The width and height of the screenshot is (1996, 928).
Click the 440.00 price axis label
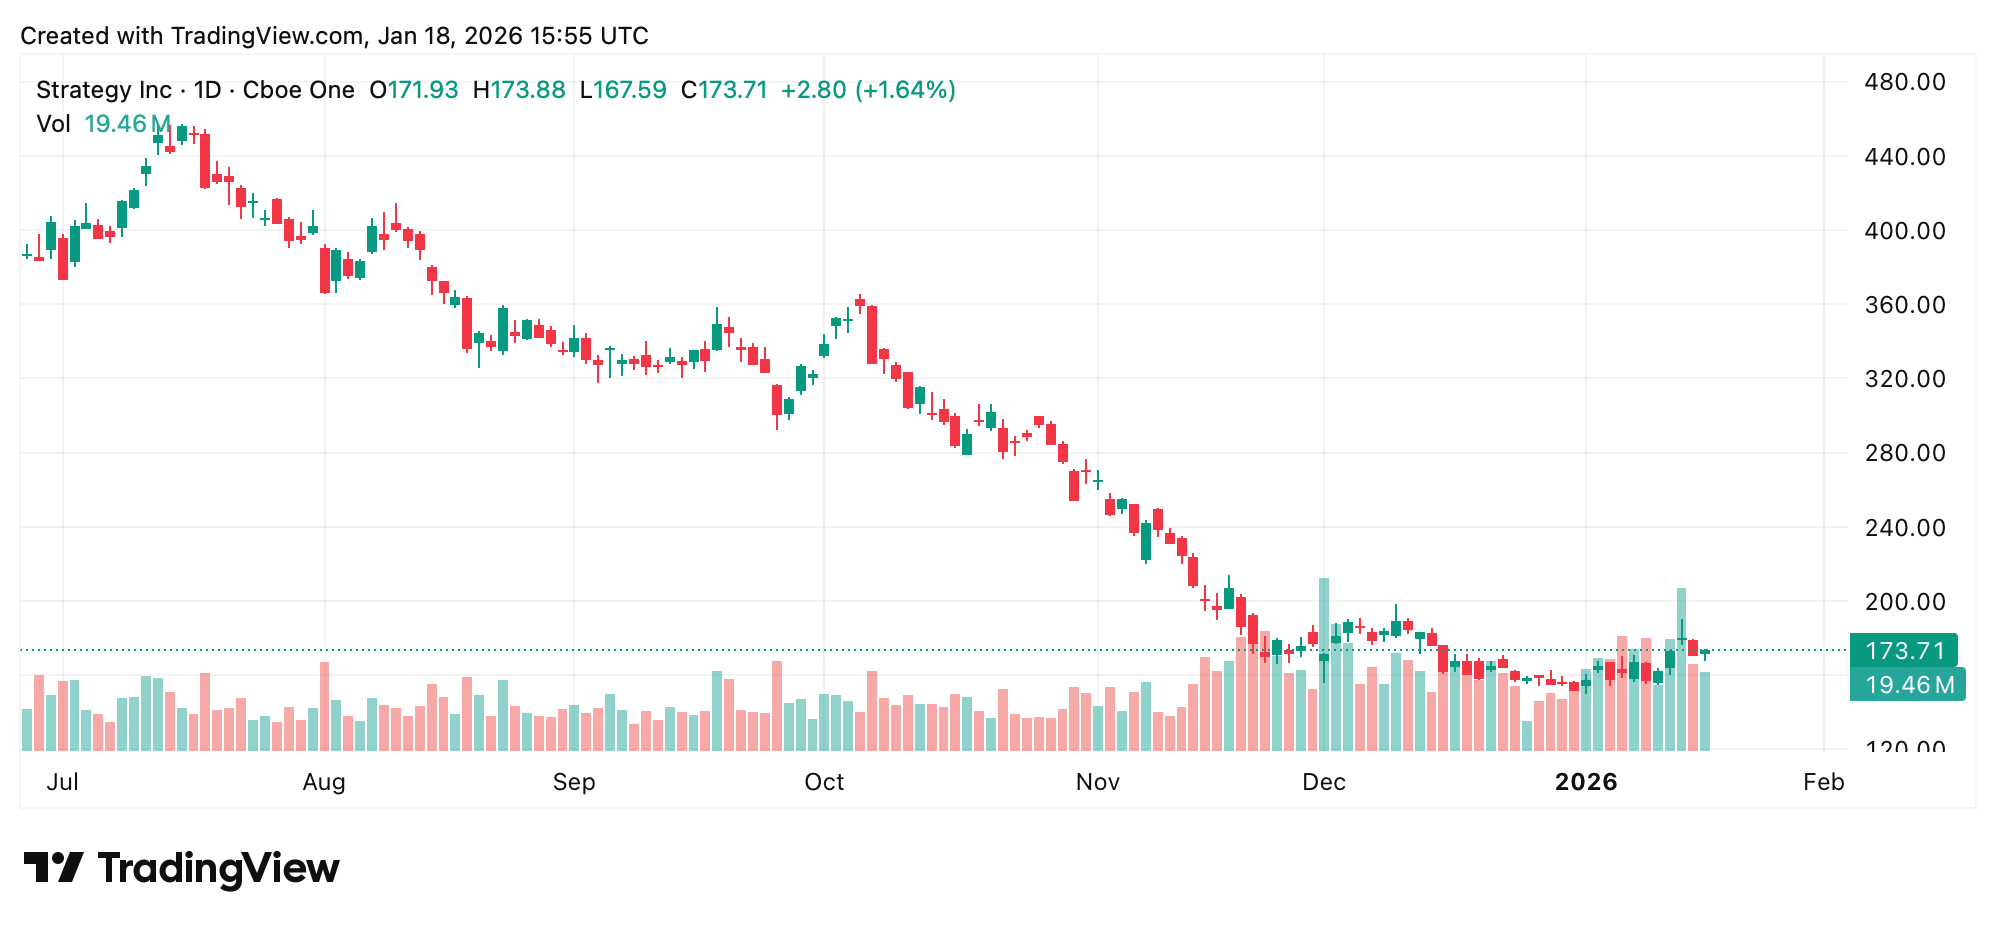pos(1904,157)
